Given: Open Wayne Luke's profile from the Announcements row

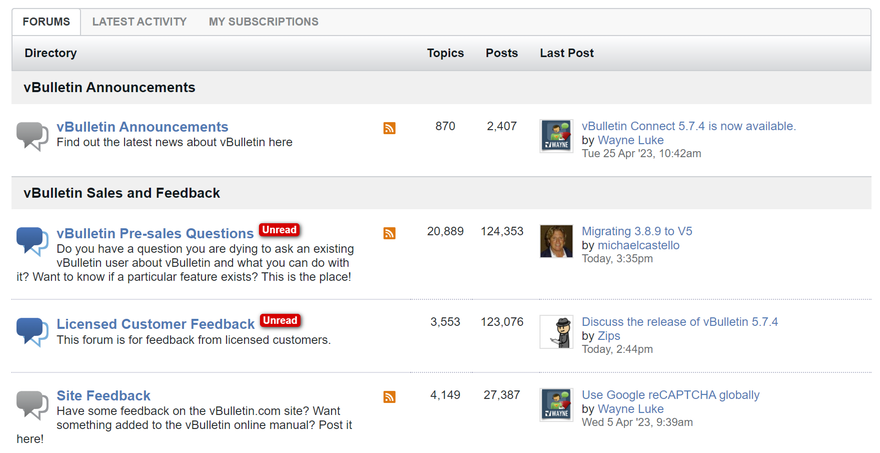Looking at the screenshot, I should click(630, 140).
